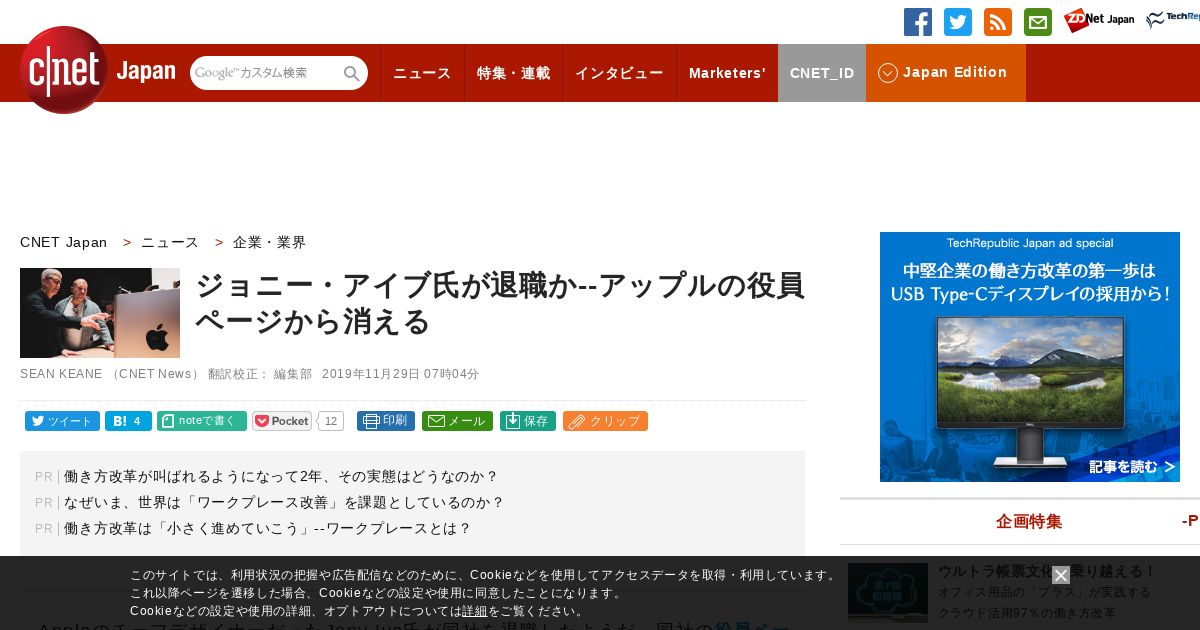Click the search magnifier icon
The image size is (1200, 630).
(352, 73)
